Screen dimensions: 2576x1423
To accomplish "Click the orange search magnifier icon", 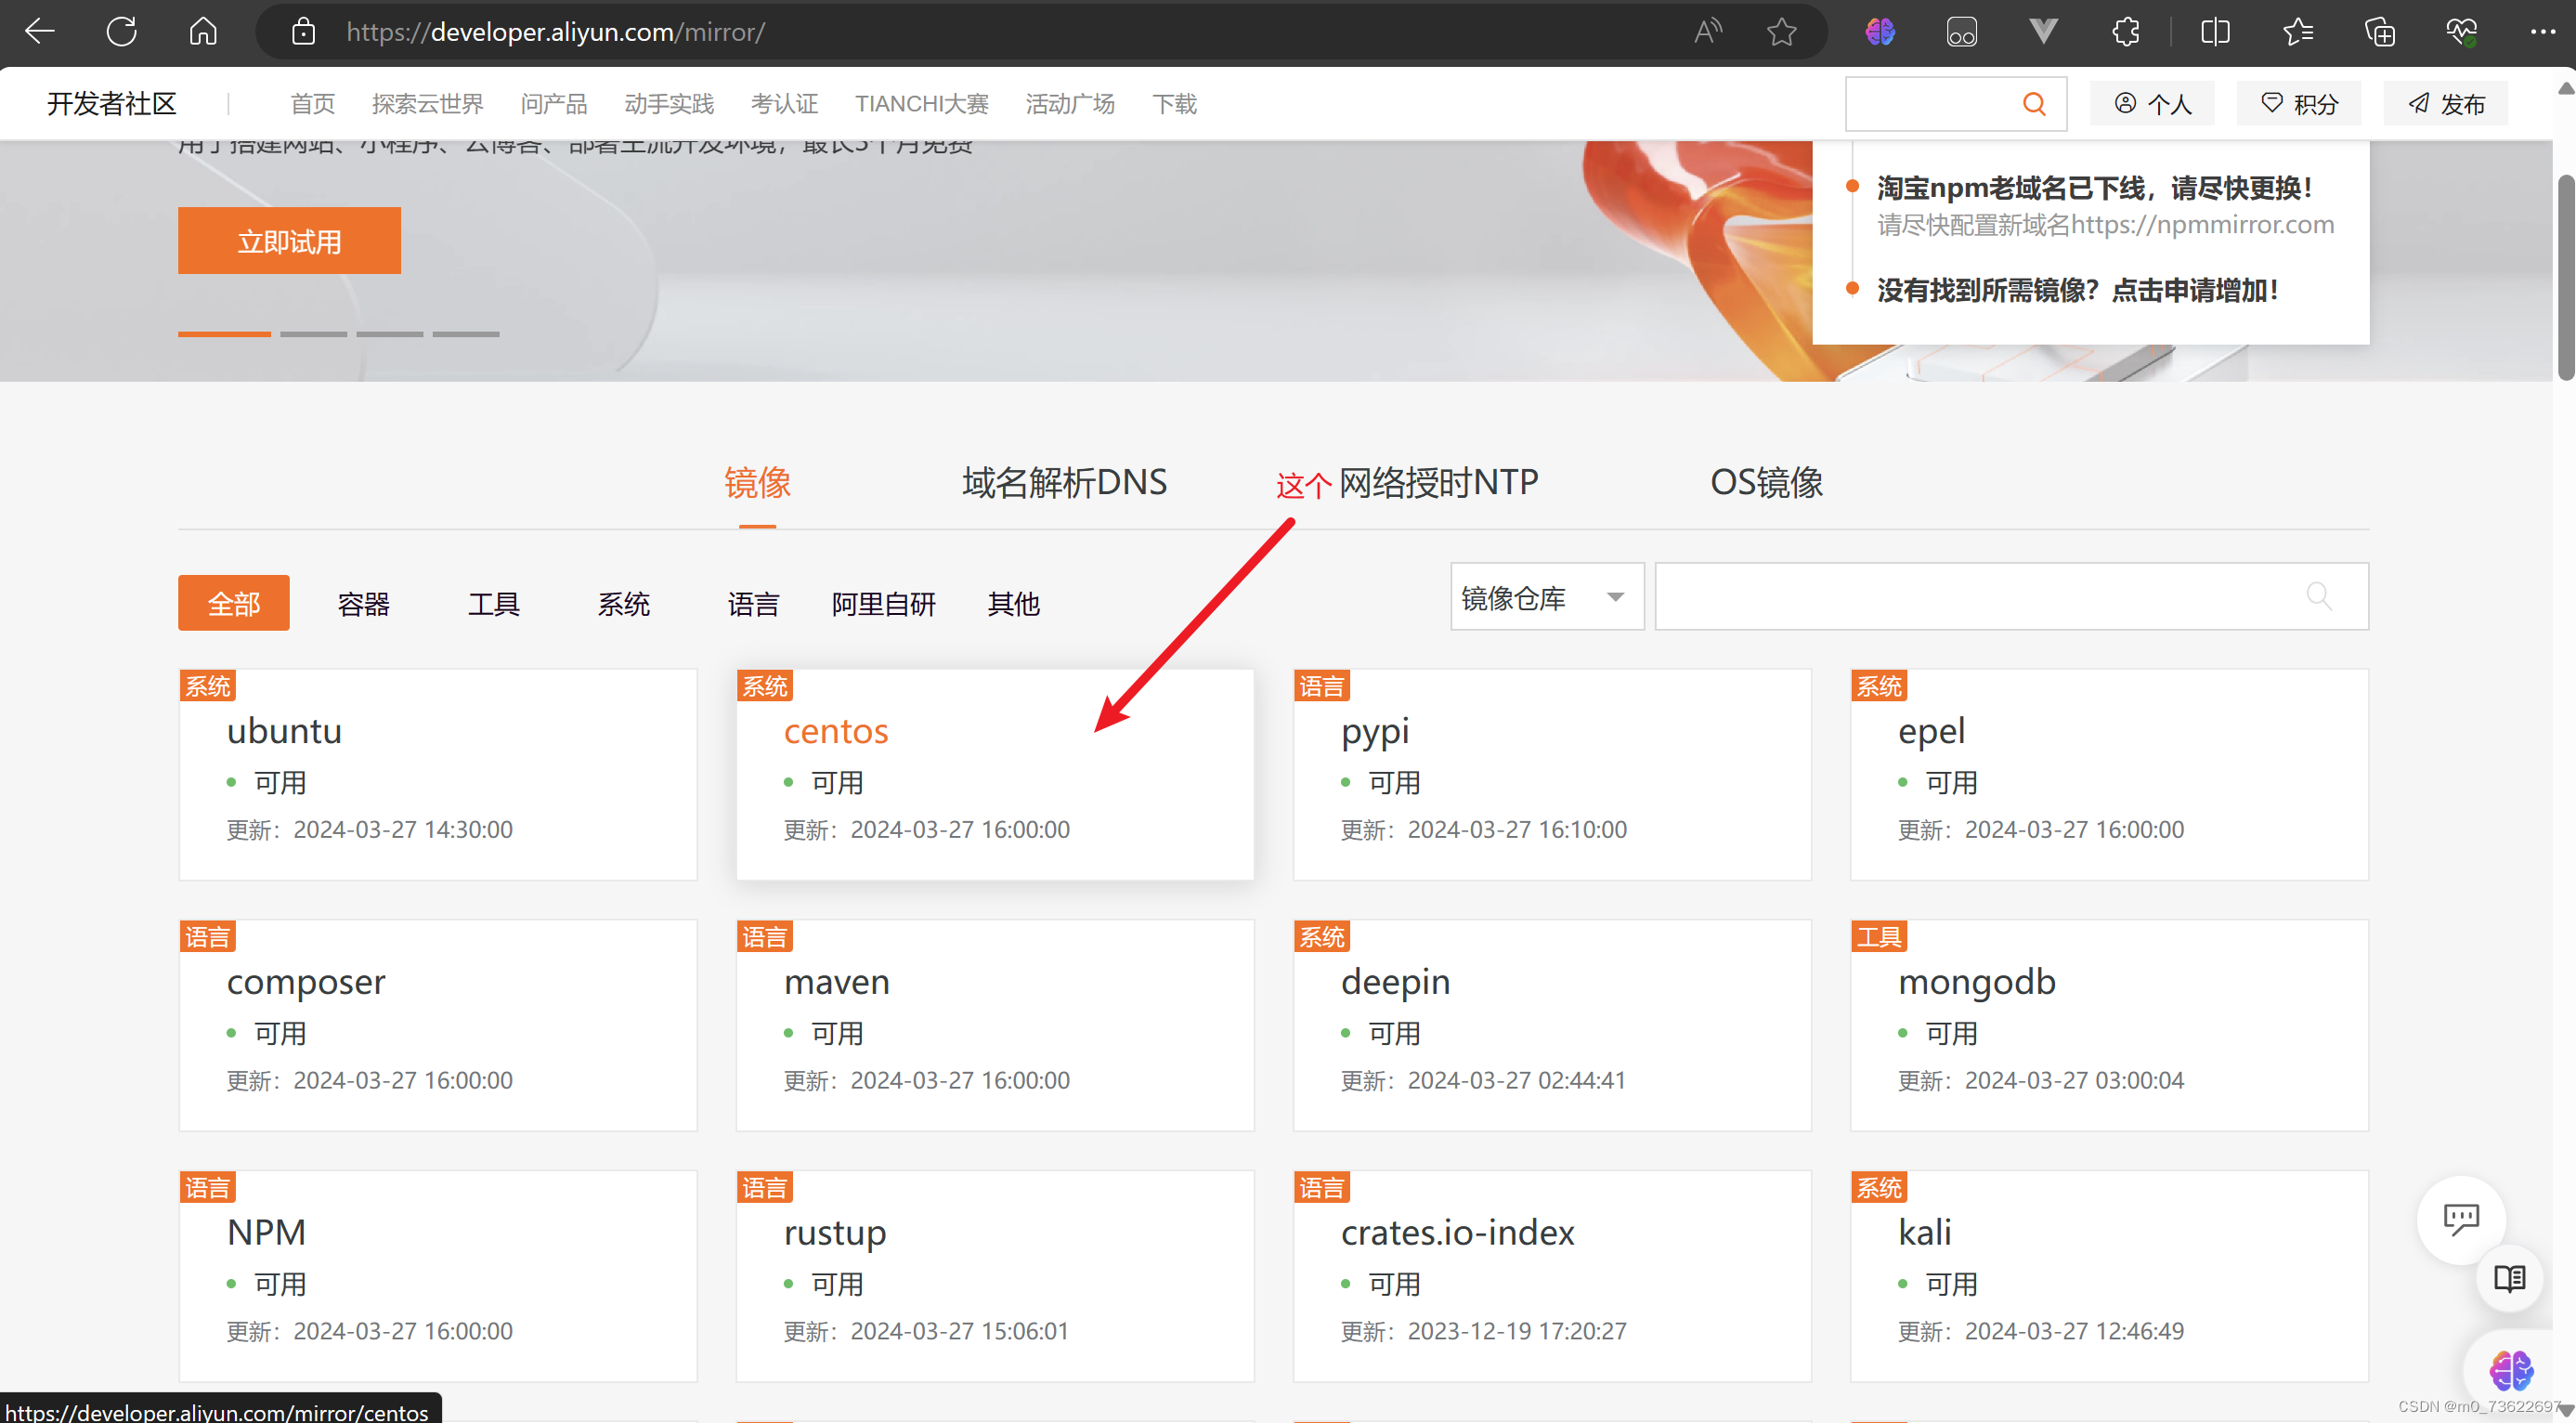I will tap(2033, 104).
